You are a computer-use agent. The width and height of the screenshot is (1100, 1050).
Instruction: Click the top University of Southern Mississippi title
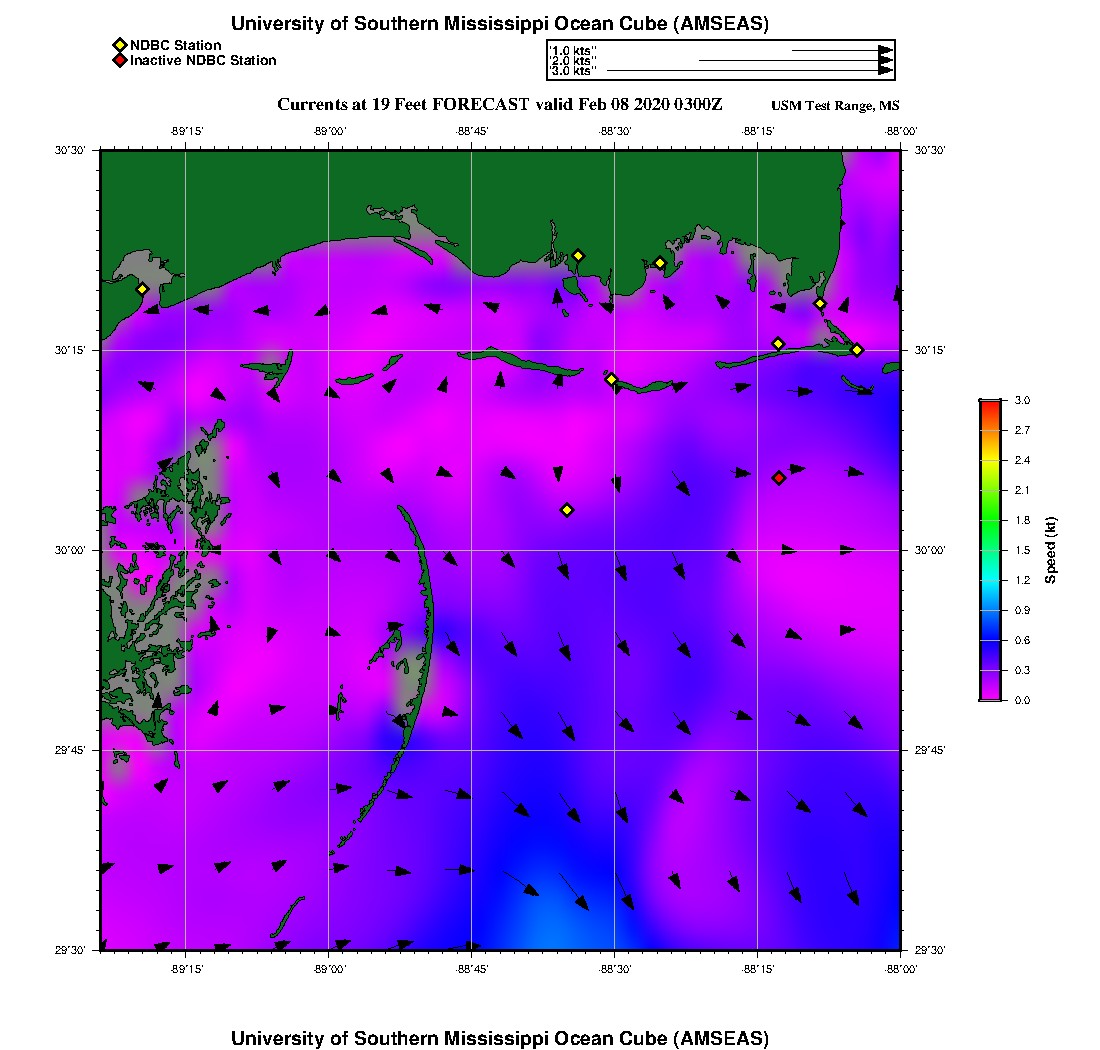[x=500, y=23]
